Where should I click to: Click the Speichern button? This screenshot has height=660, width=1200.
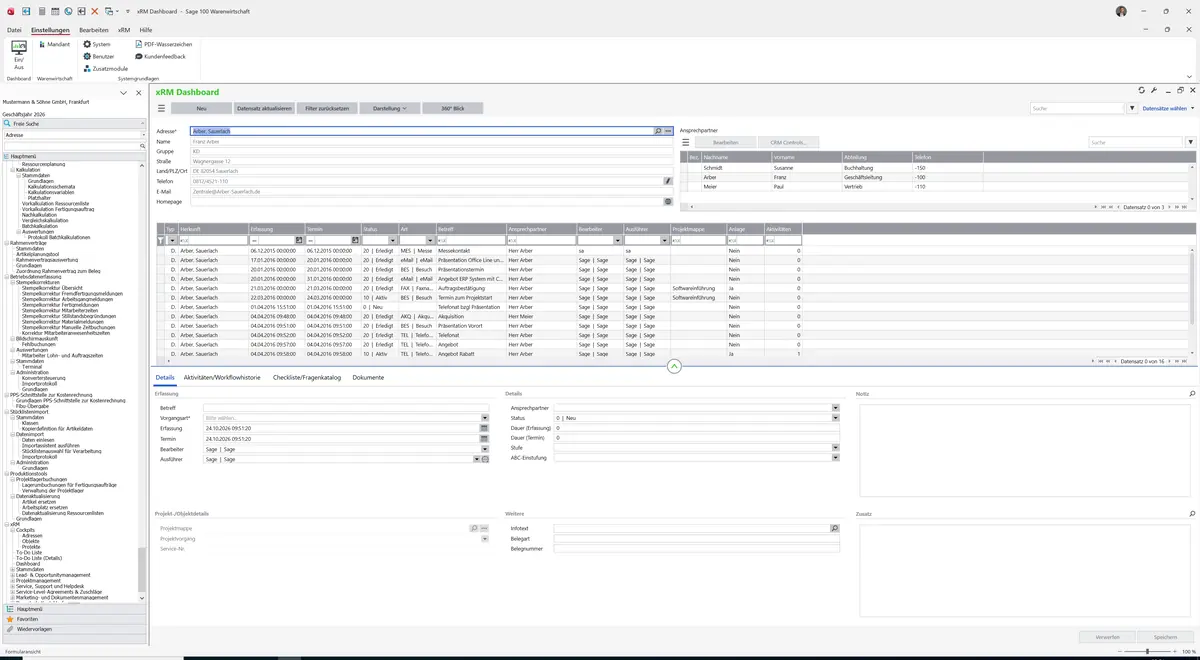click(x=1165, y=637)
